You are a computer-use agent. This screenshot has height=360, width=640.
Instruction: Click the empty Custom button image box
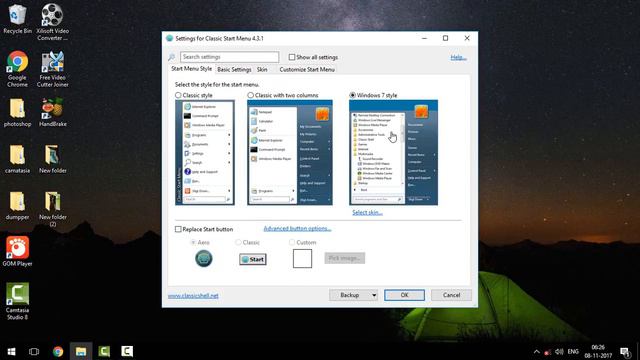pos(302,258)
